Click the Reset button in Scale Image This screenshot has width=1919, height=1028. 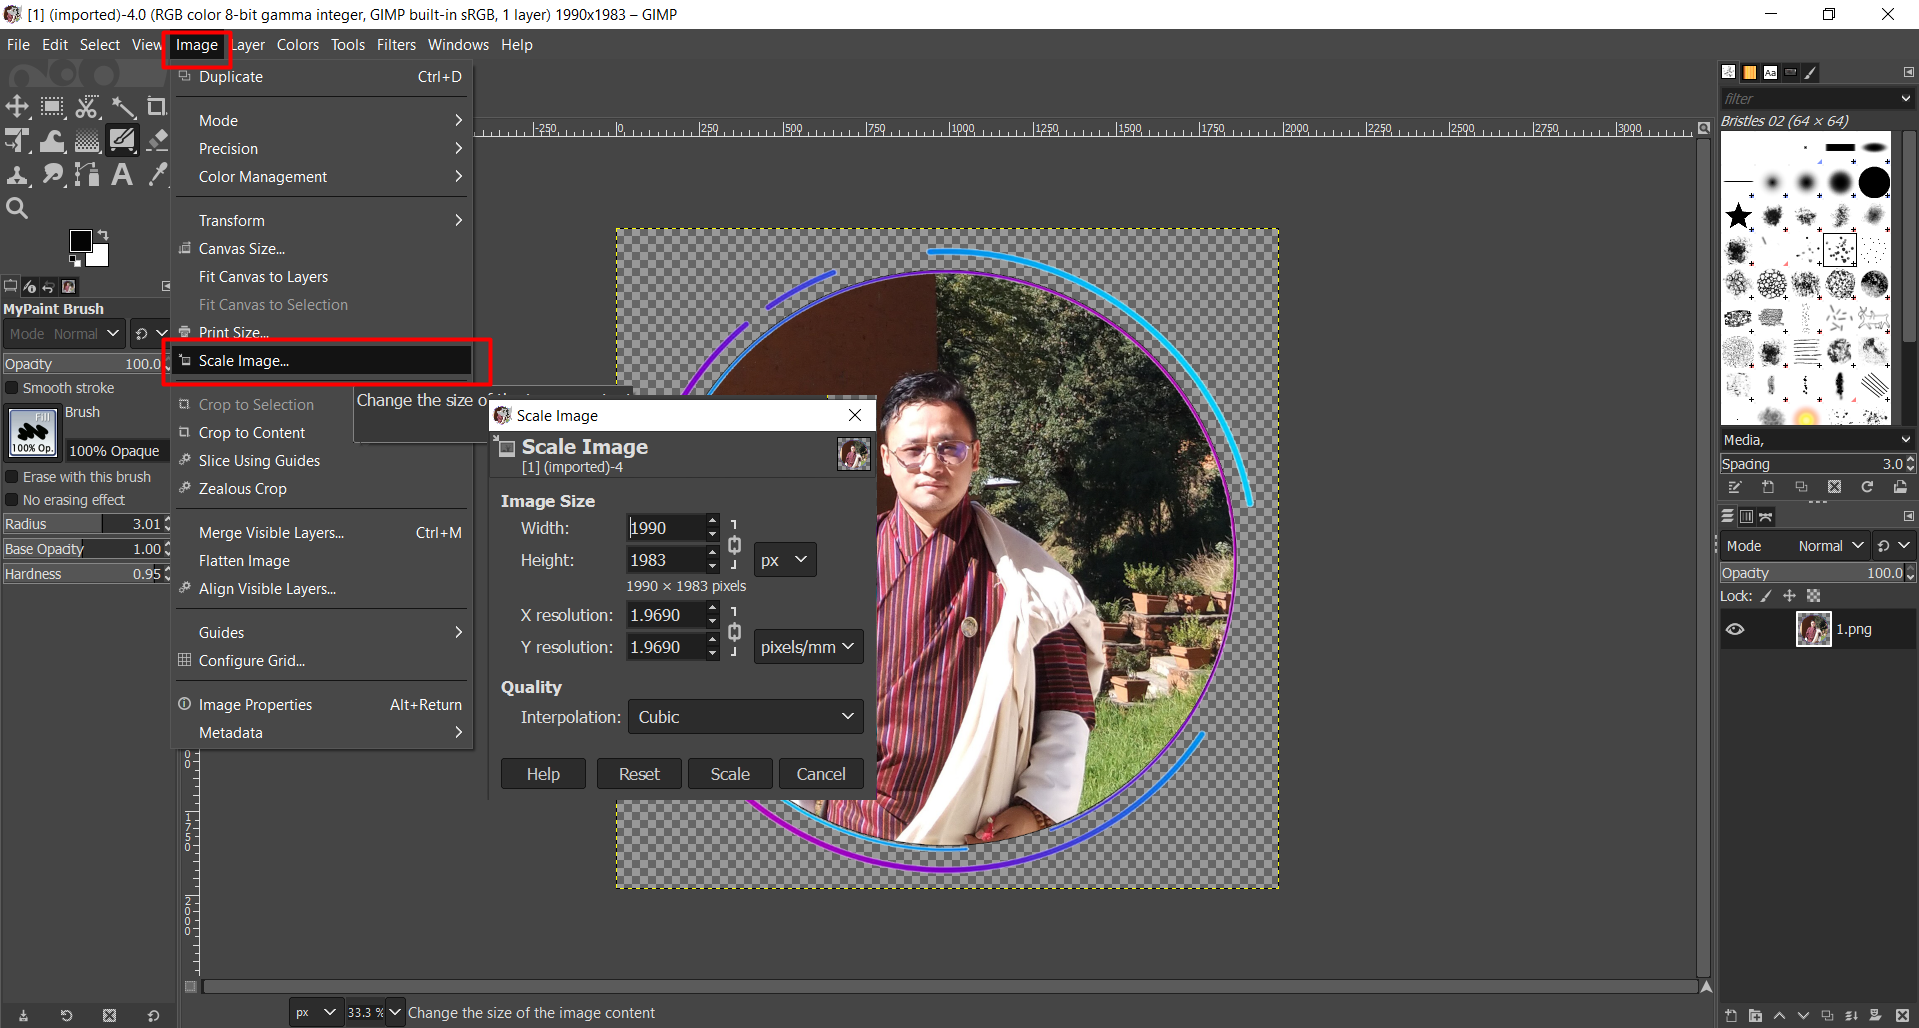pyautogui.click(x=639, y=774)
